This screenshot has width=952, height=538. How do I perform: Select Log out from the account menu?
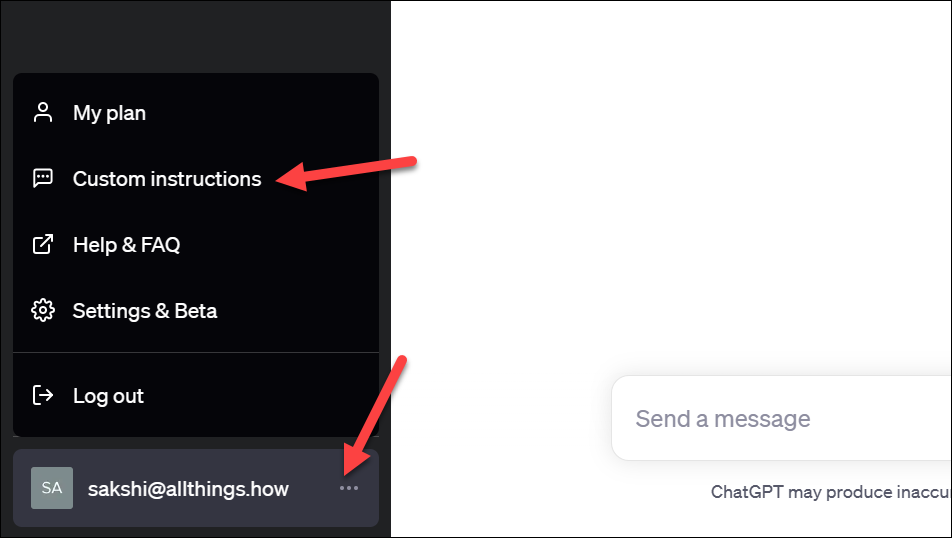point(196,395)
